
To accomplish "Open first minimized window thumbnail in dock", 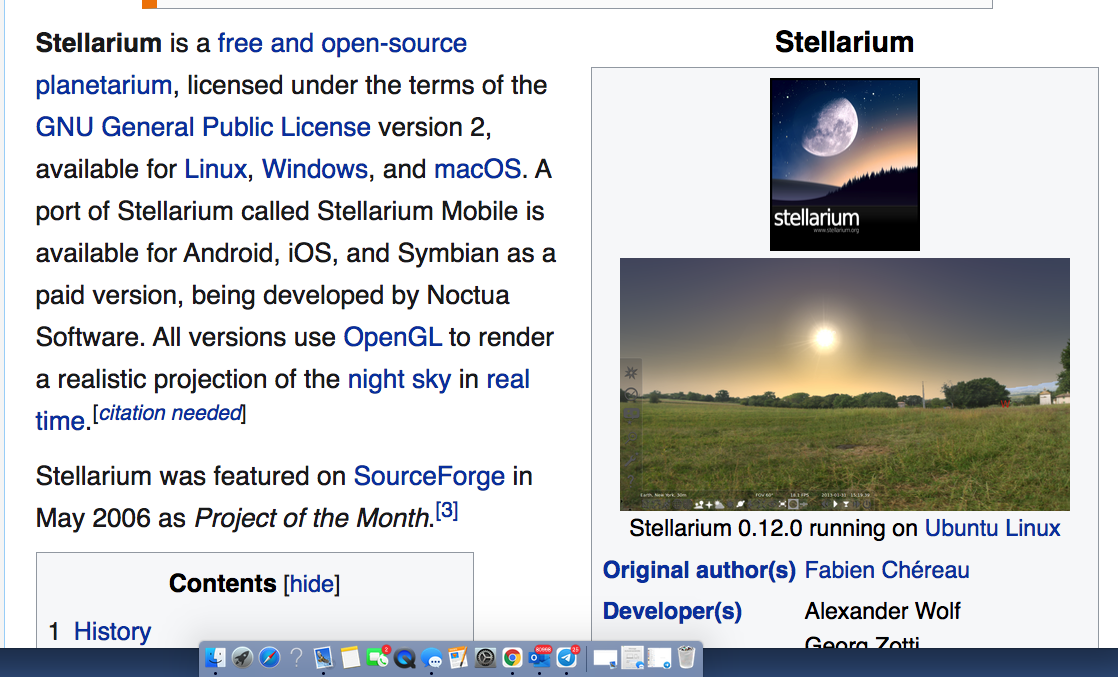I will point(605,658).
